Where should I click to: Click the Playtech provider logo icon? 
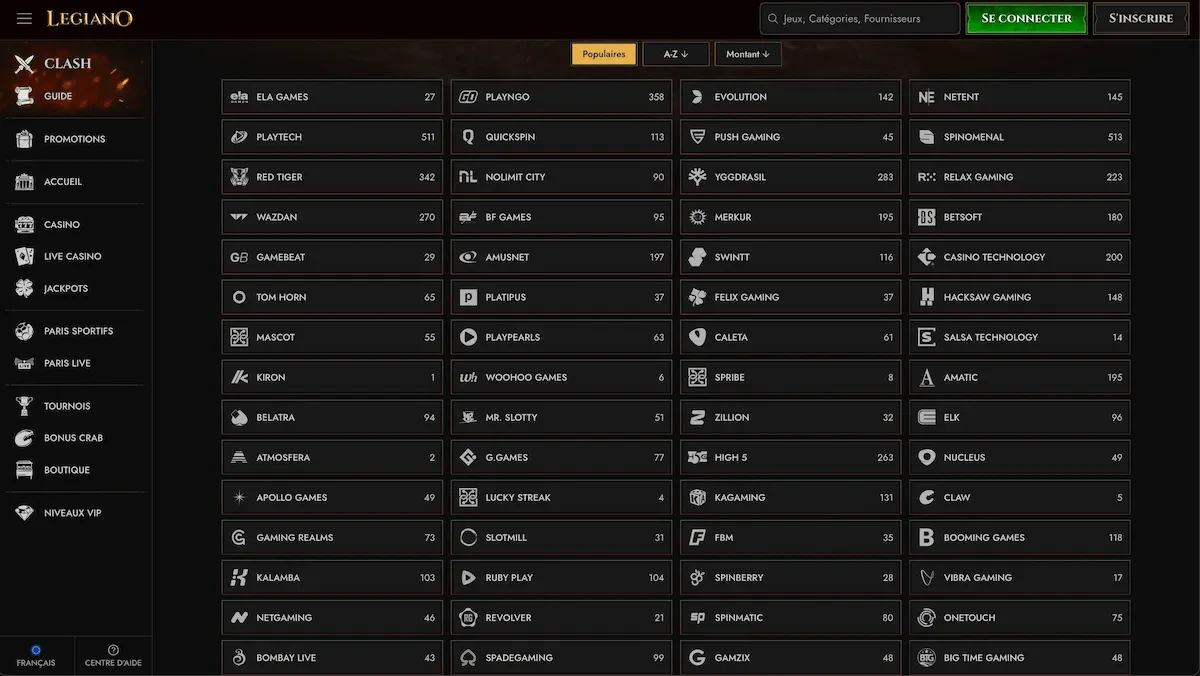239,137
